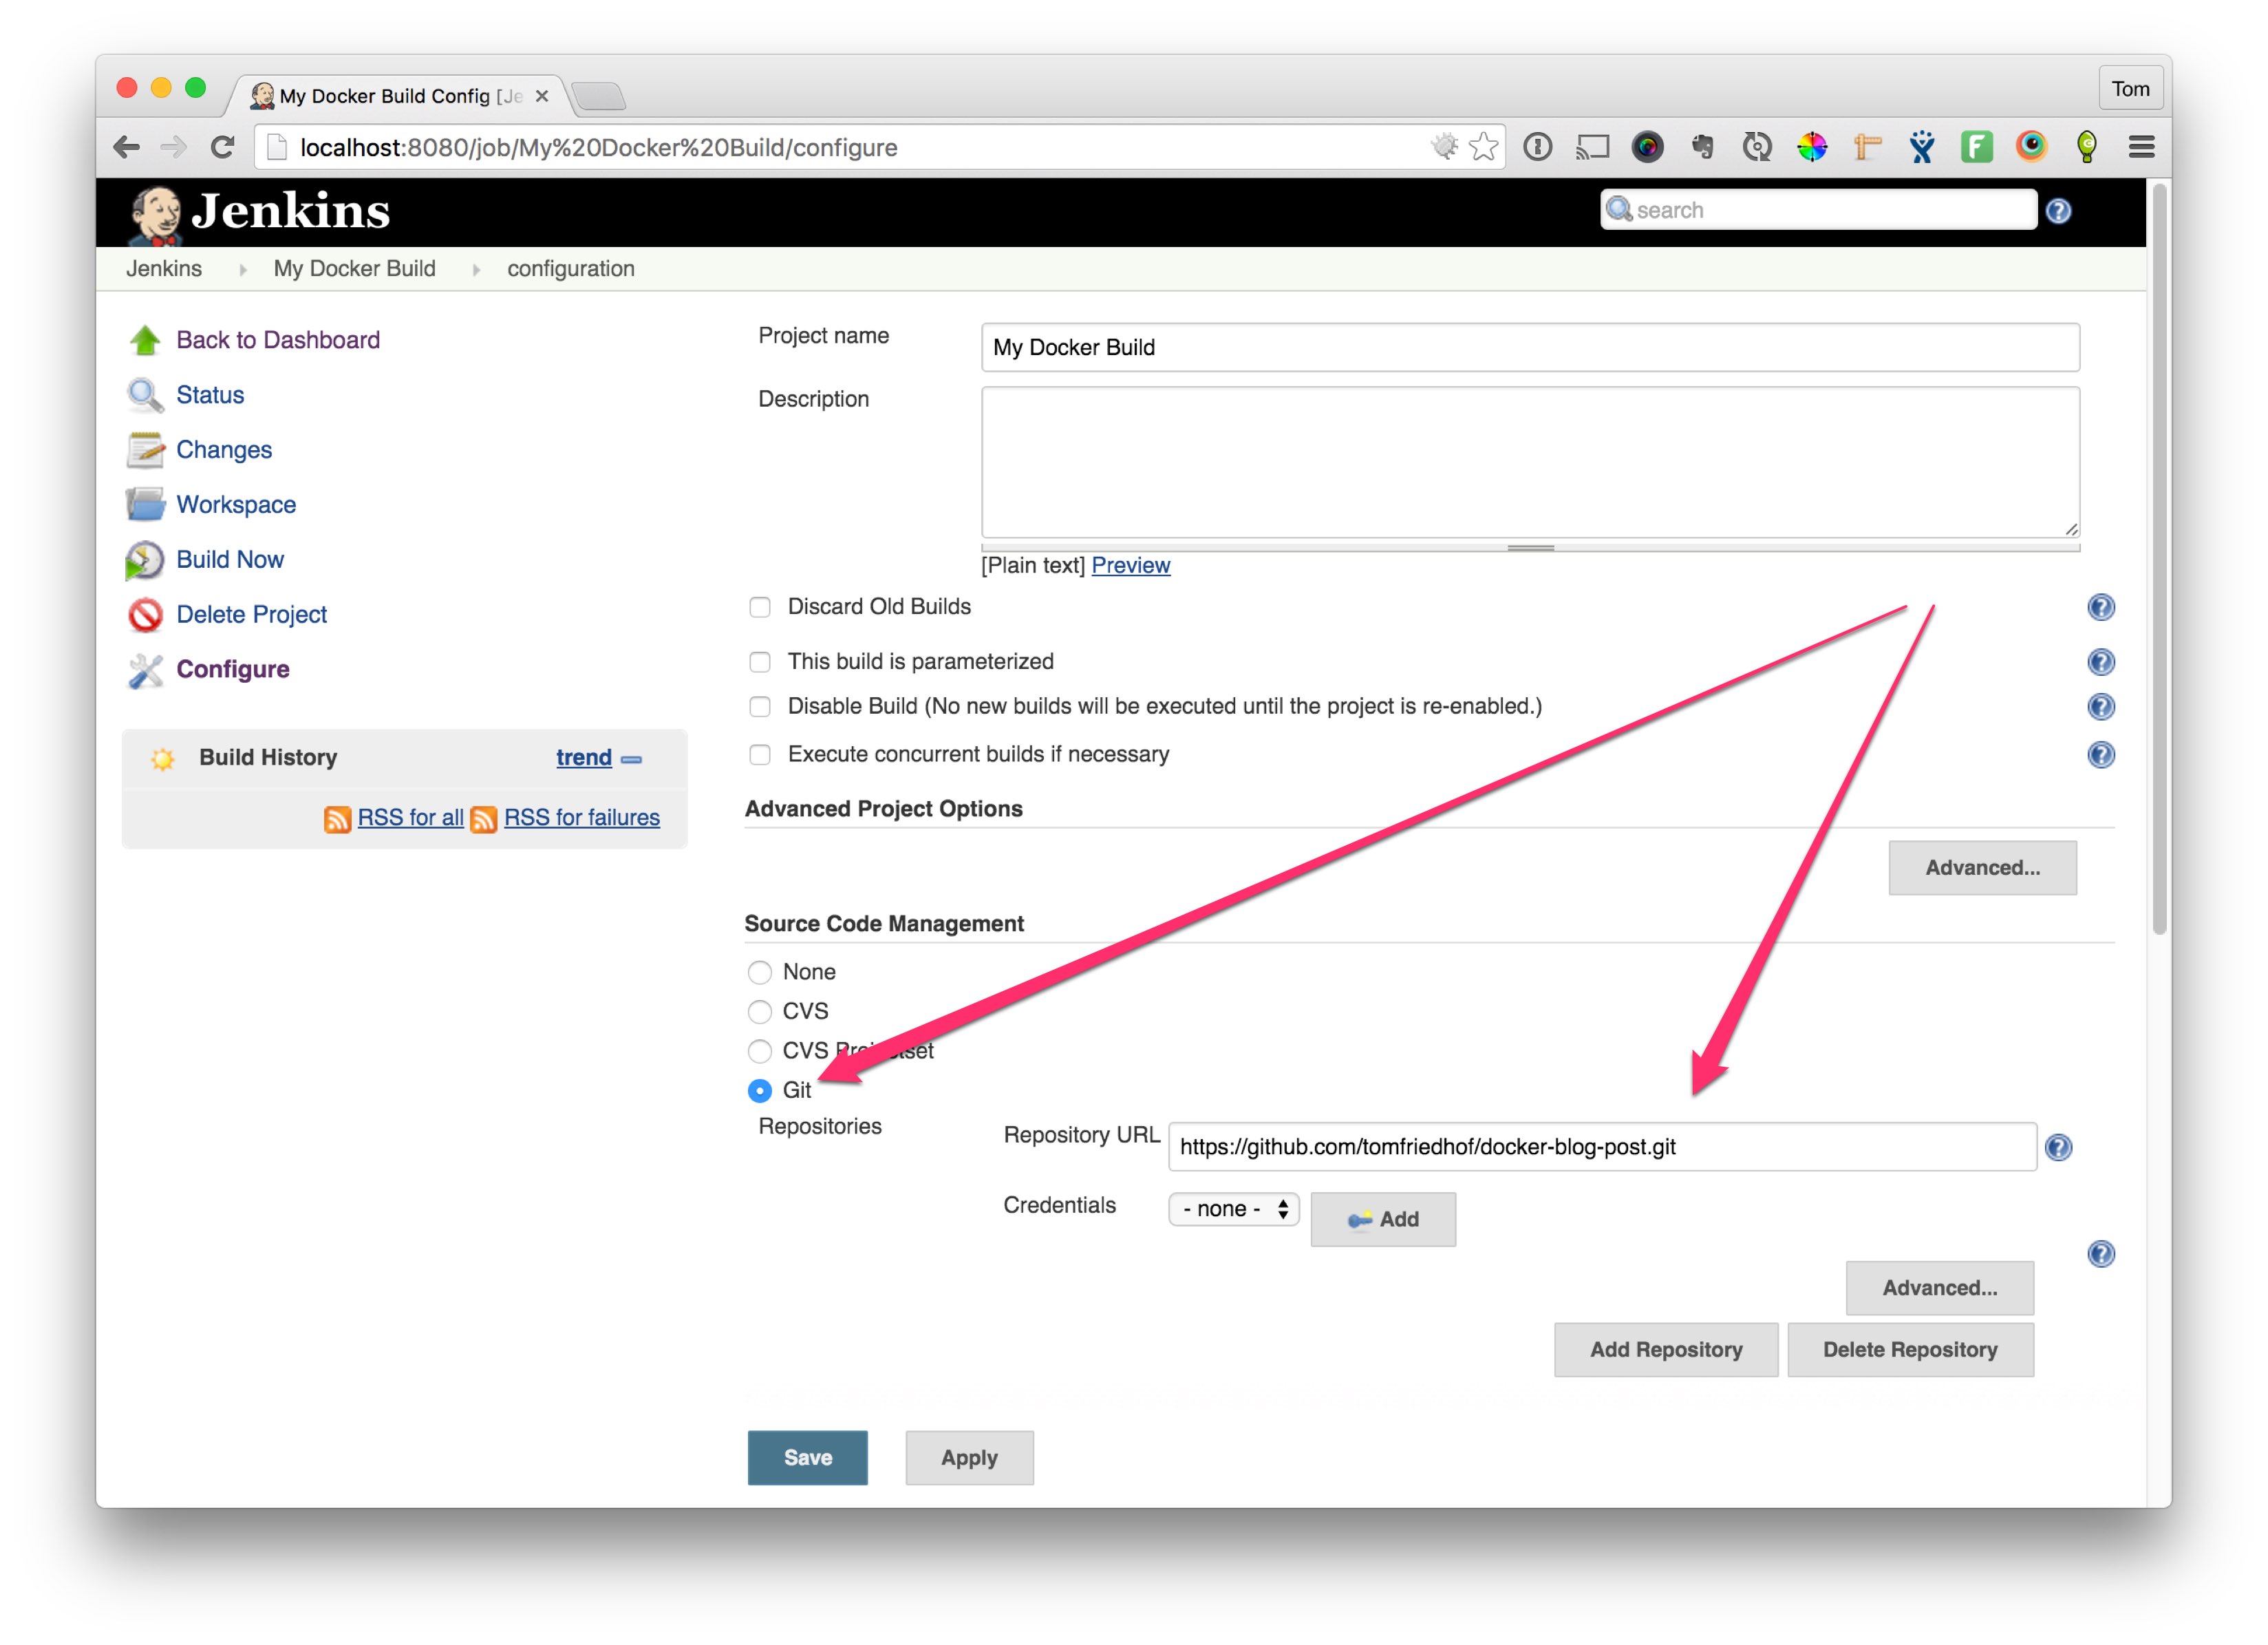Open Chrome hamburger menu
Image resolution: width=2268 pixels, height=1645 pixels.
coord(2141,148)
